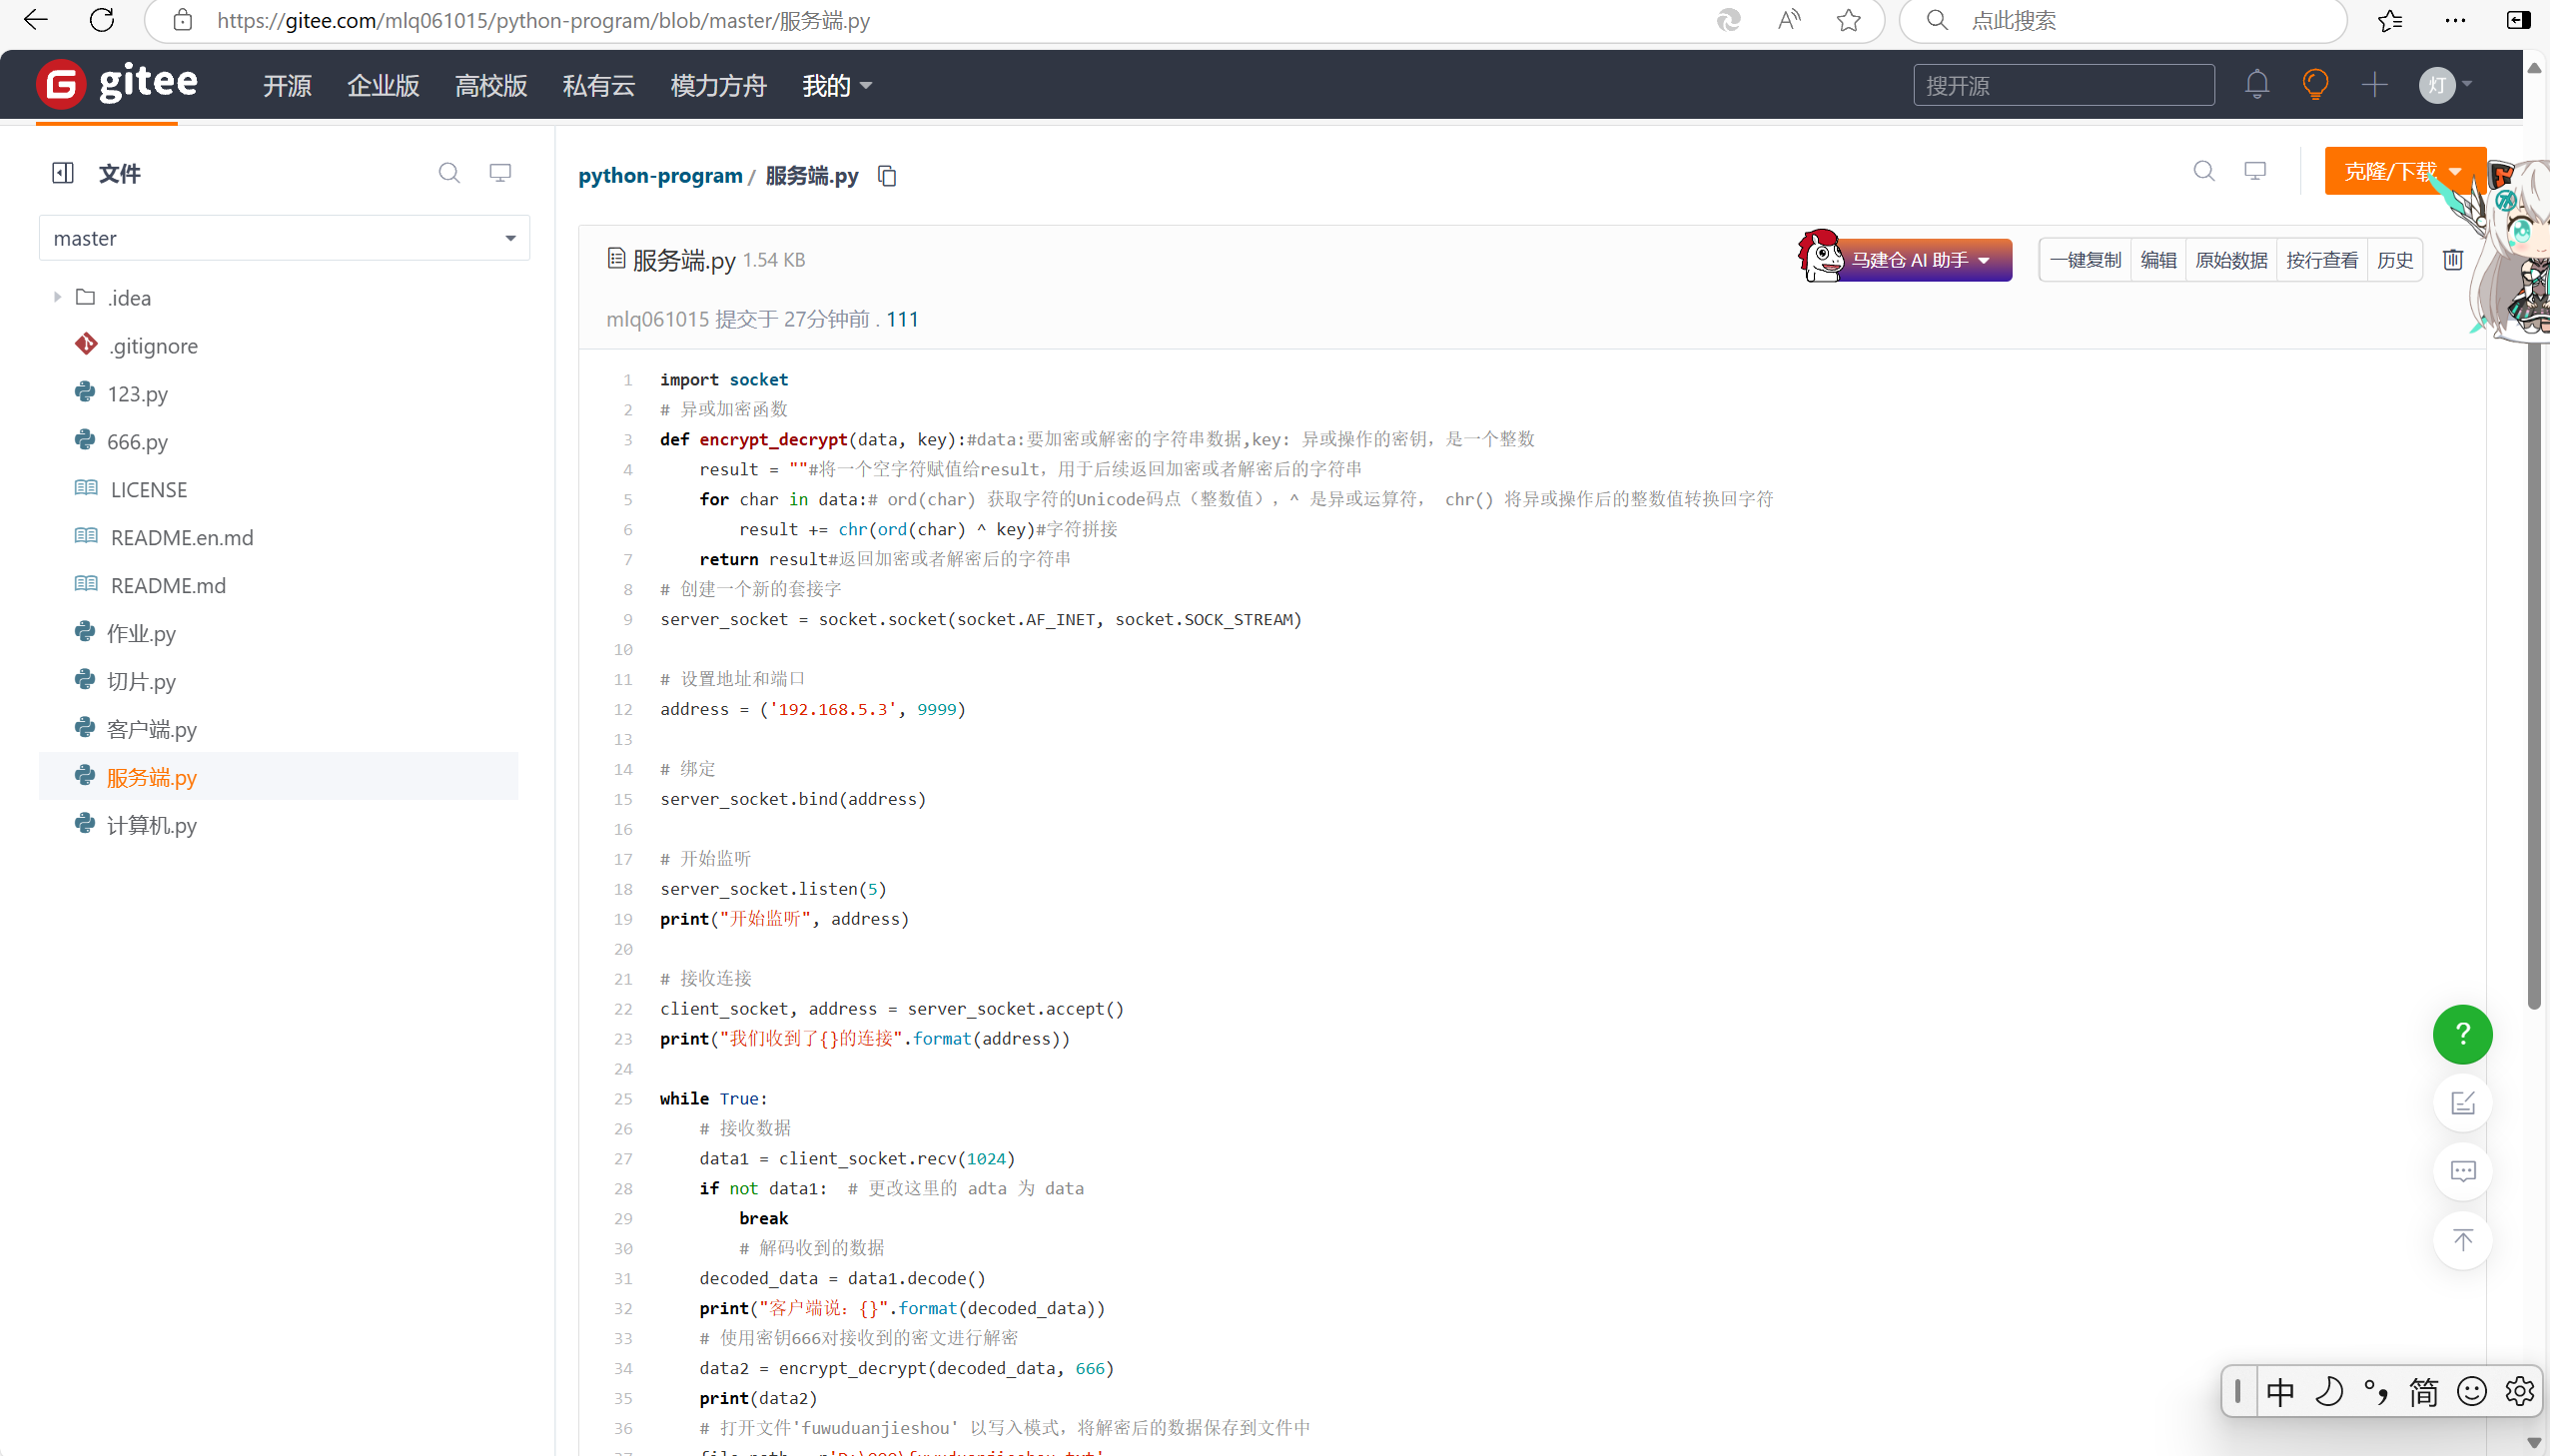Click the notification bell icon

pos(2256,85)
